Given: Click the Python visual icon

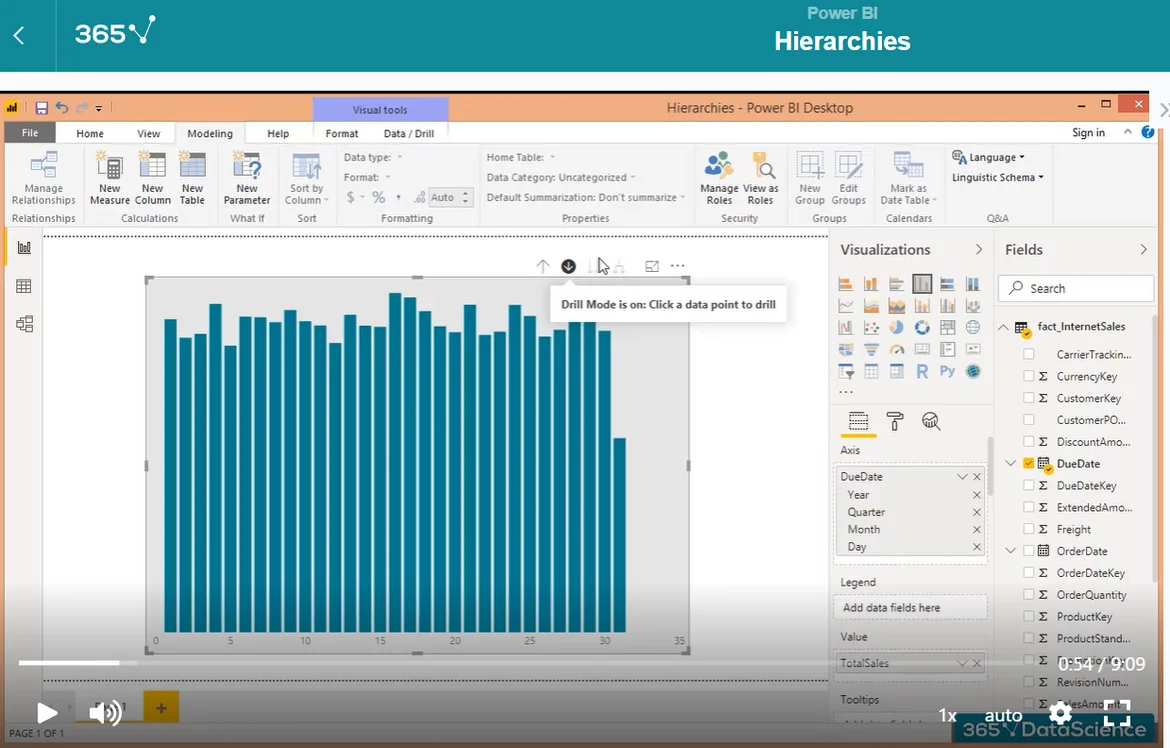Looking at the screenshot, I should point(947,372).
